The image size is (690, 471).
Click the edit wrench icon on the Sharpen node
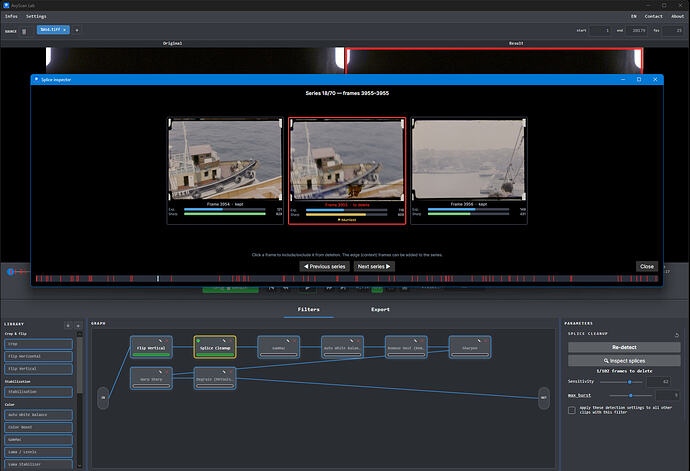pos(479,341)
